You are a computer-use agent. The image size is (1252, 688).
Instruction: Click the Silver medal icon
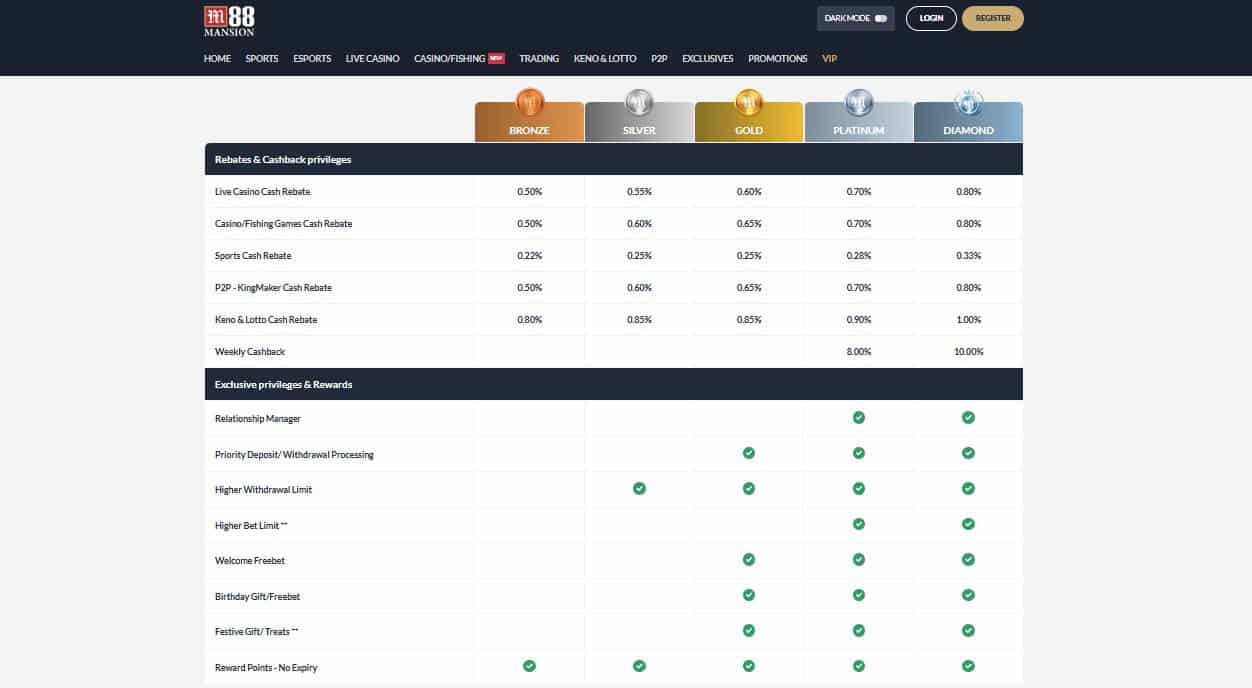[639, 102]
